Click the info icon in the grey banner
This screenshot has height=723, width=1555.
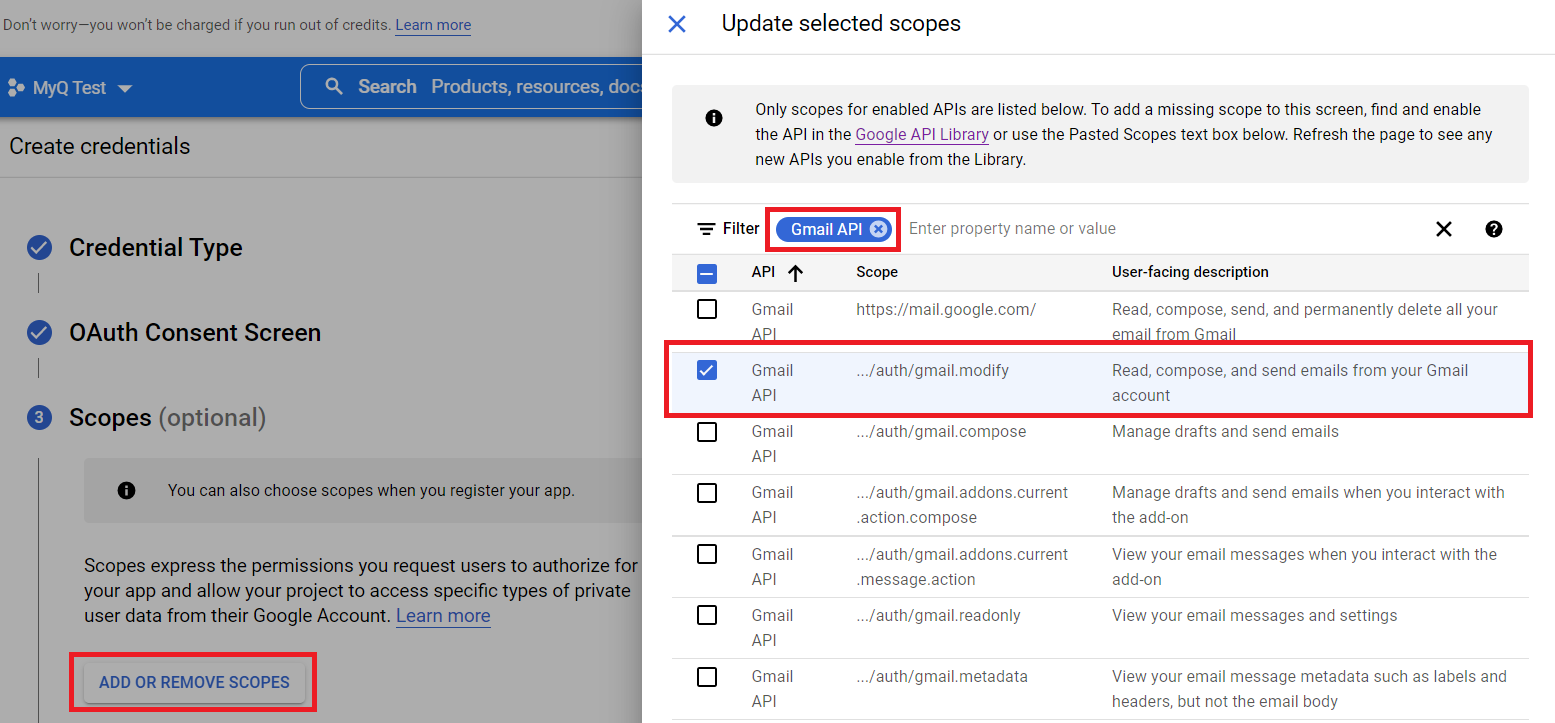pyautogui.click(x=714, y=117)
